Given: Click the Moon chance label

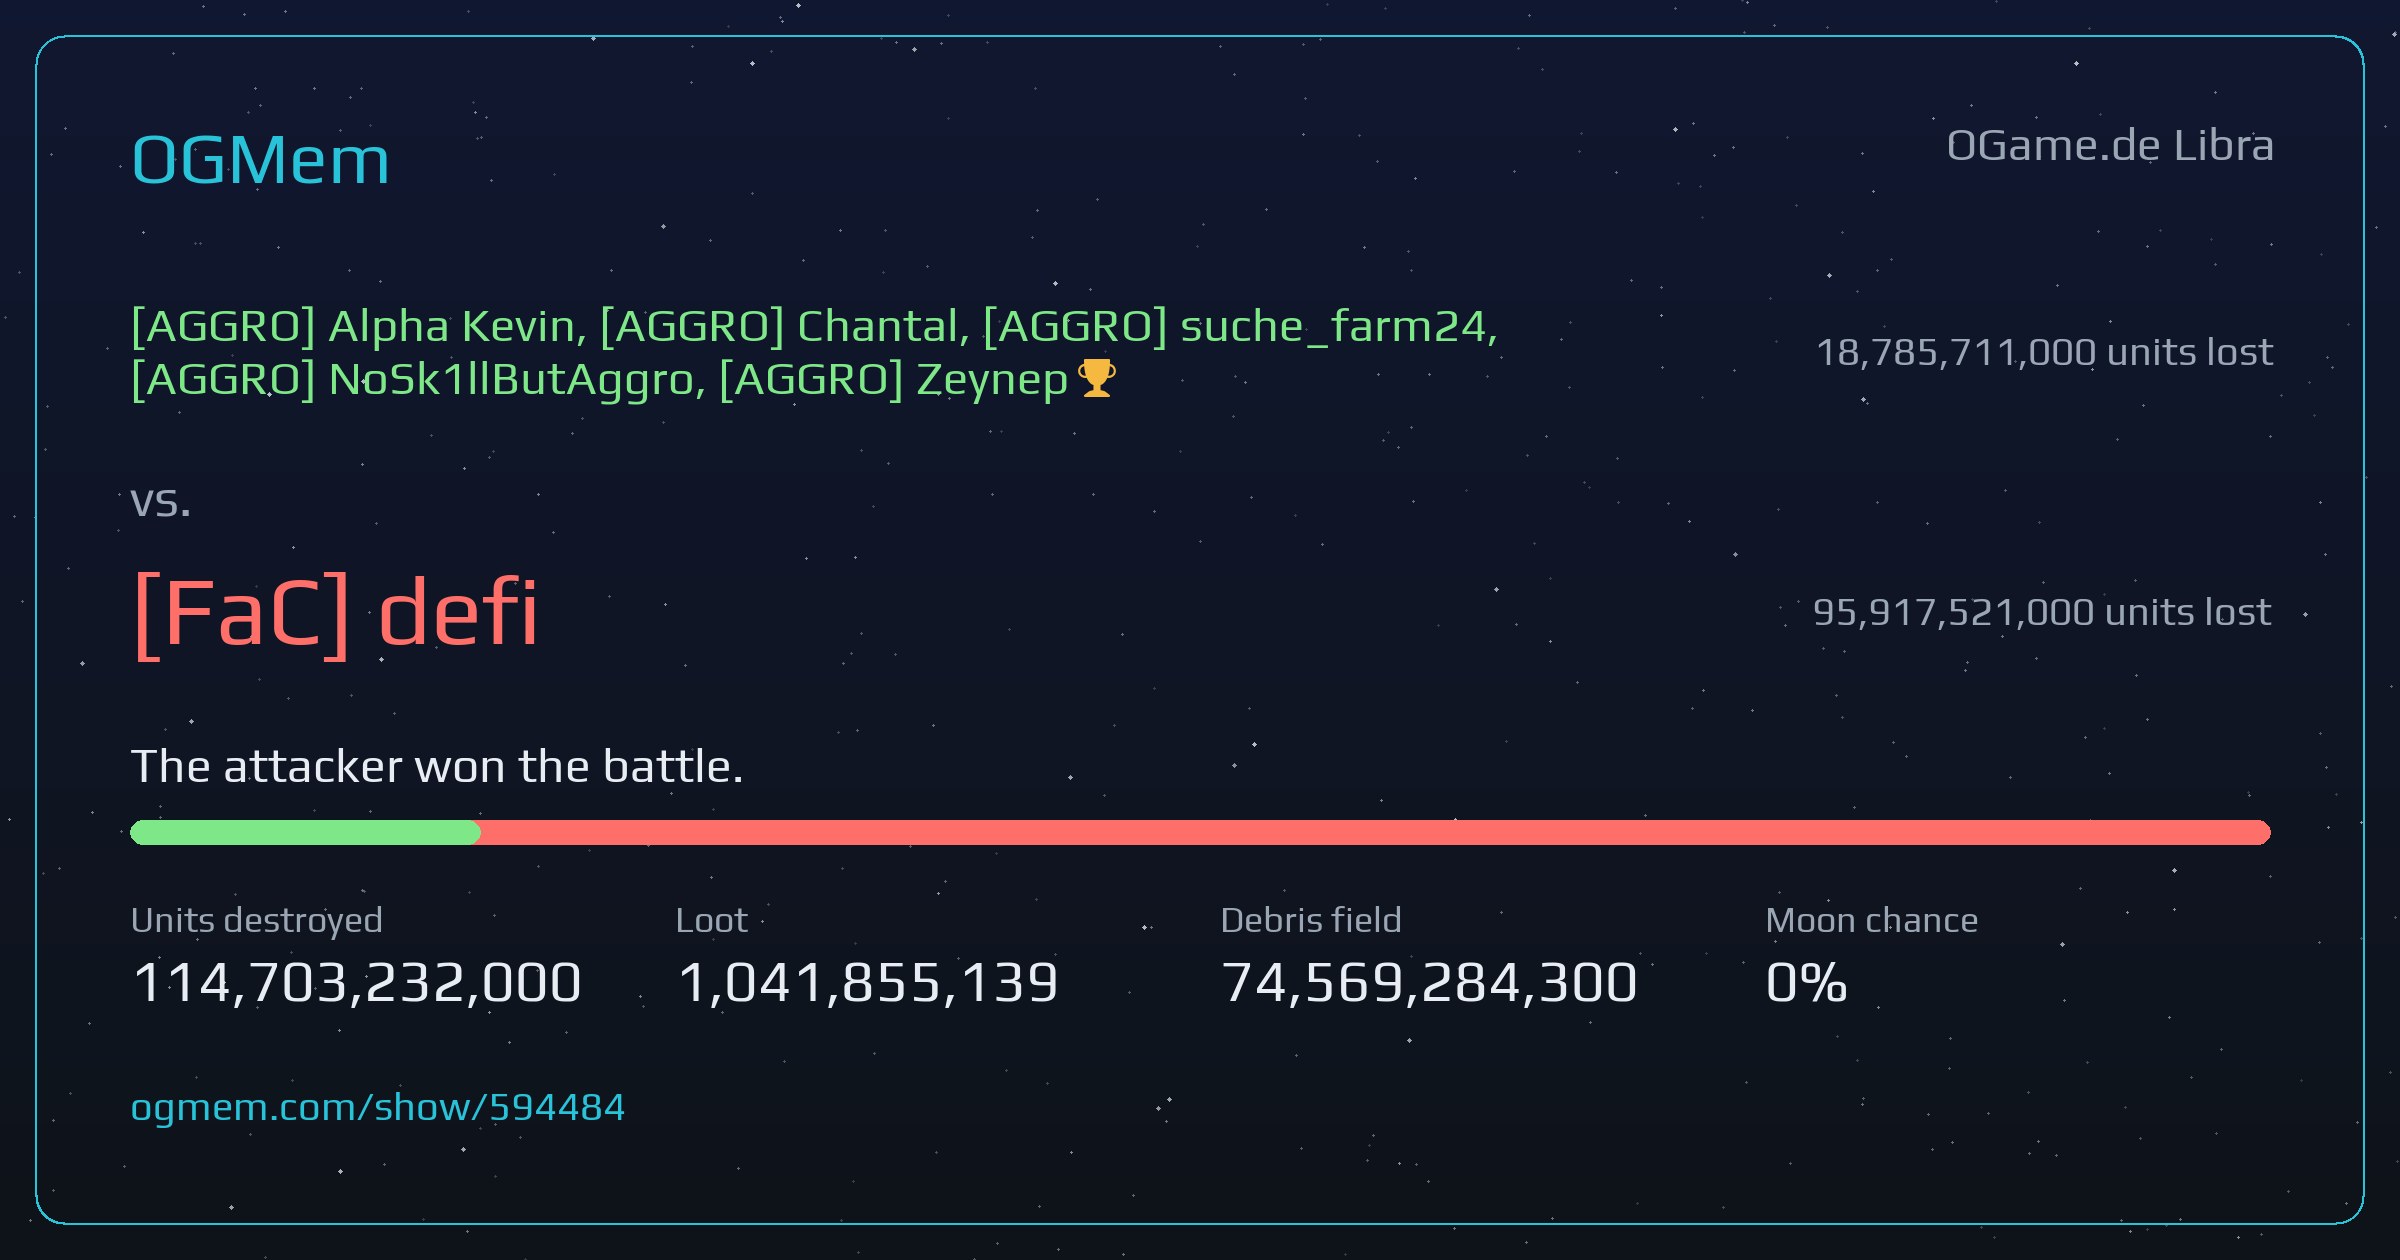Looking at the screenshot, I should [1872, 920].
